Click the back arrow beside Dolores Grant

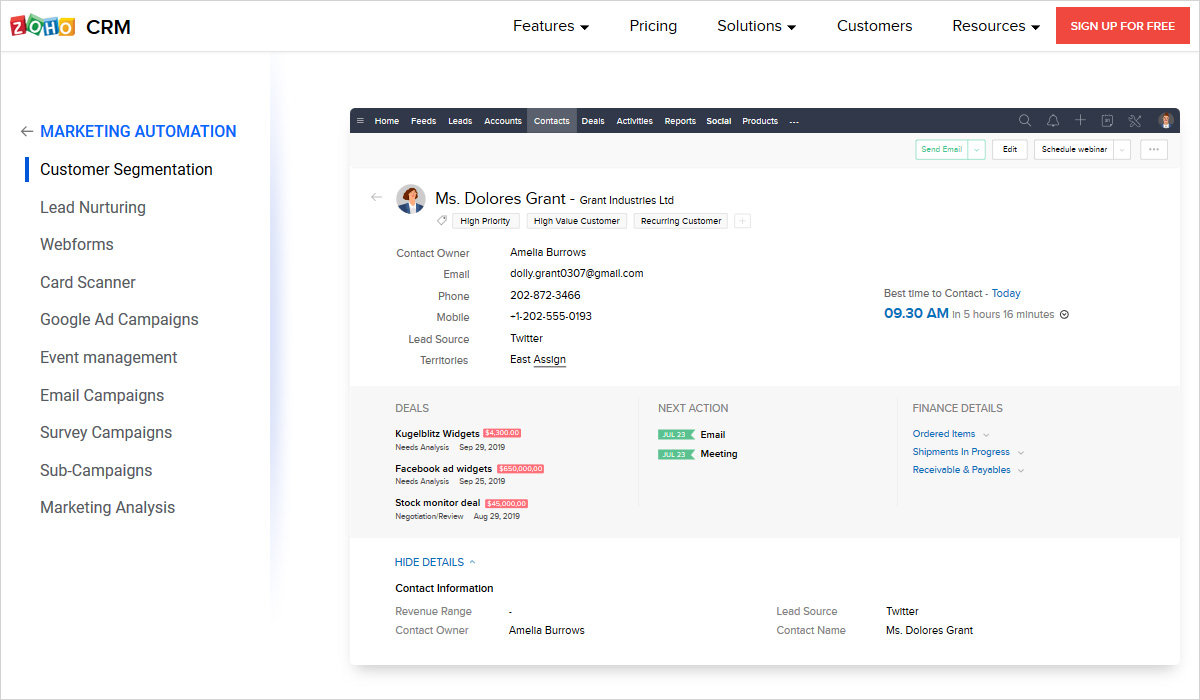376,197
